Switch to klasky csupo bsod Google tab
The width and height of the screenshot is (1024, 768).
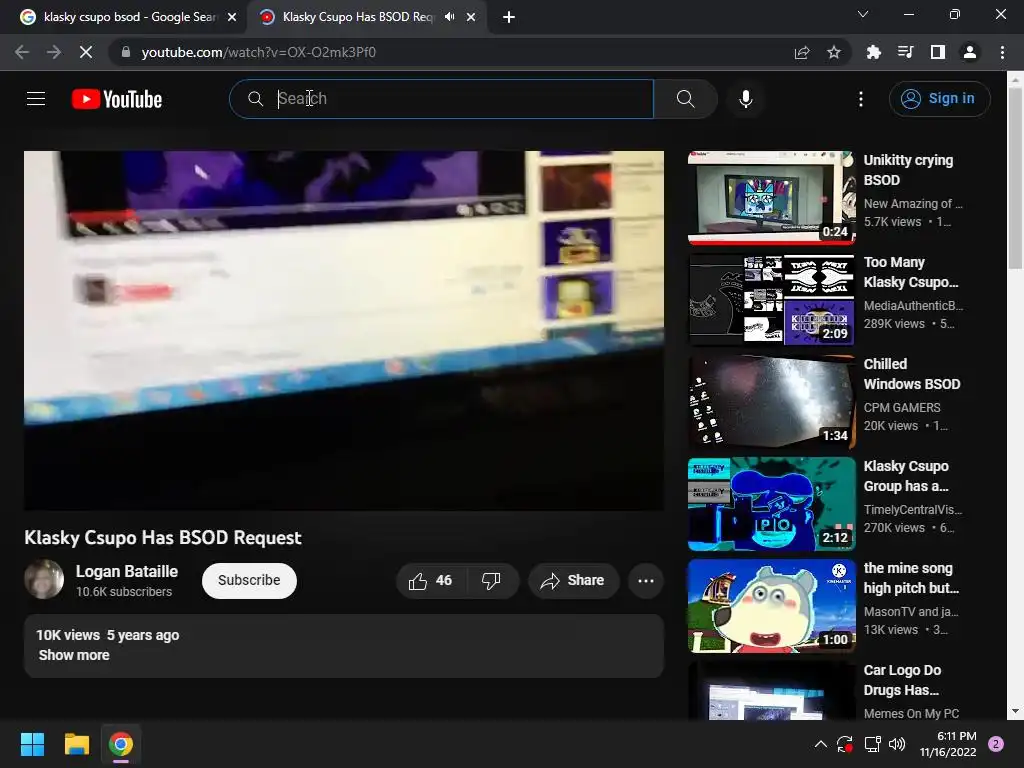tap(129, 17)
